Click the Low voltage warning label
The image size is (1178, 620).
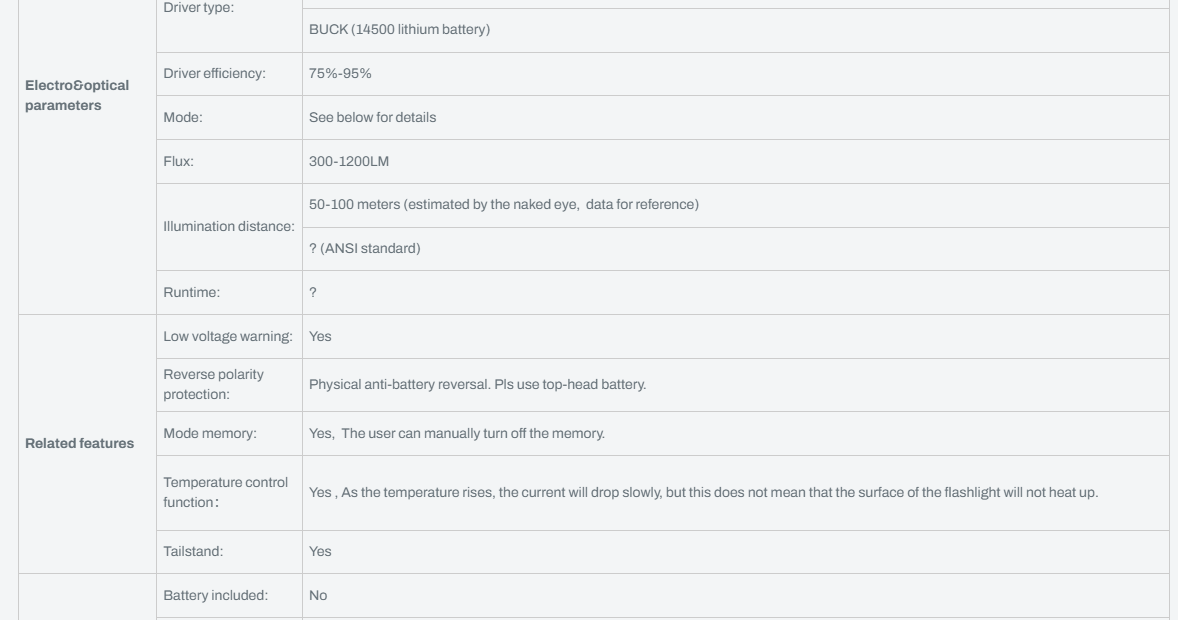(x=228, y=337)
